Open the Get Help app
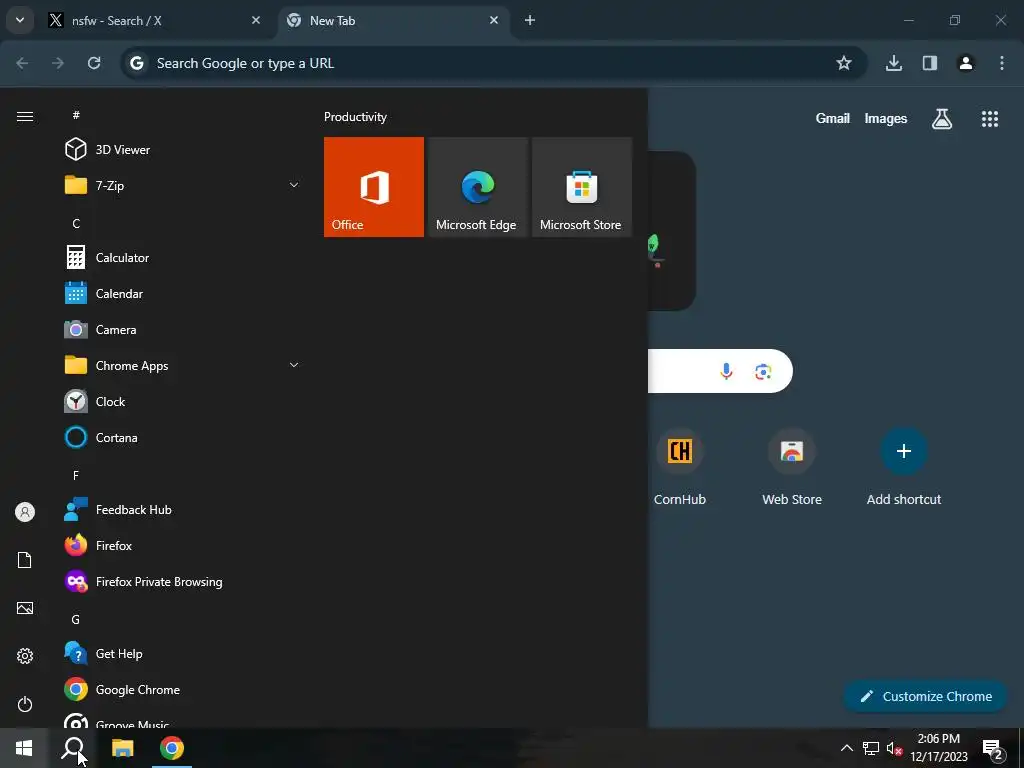The width and height of the screenshot is (1024, 768). coord(183,654)
